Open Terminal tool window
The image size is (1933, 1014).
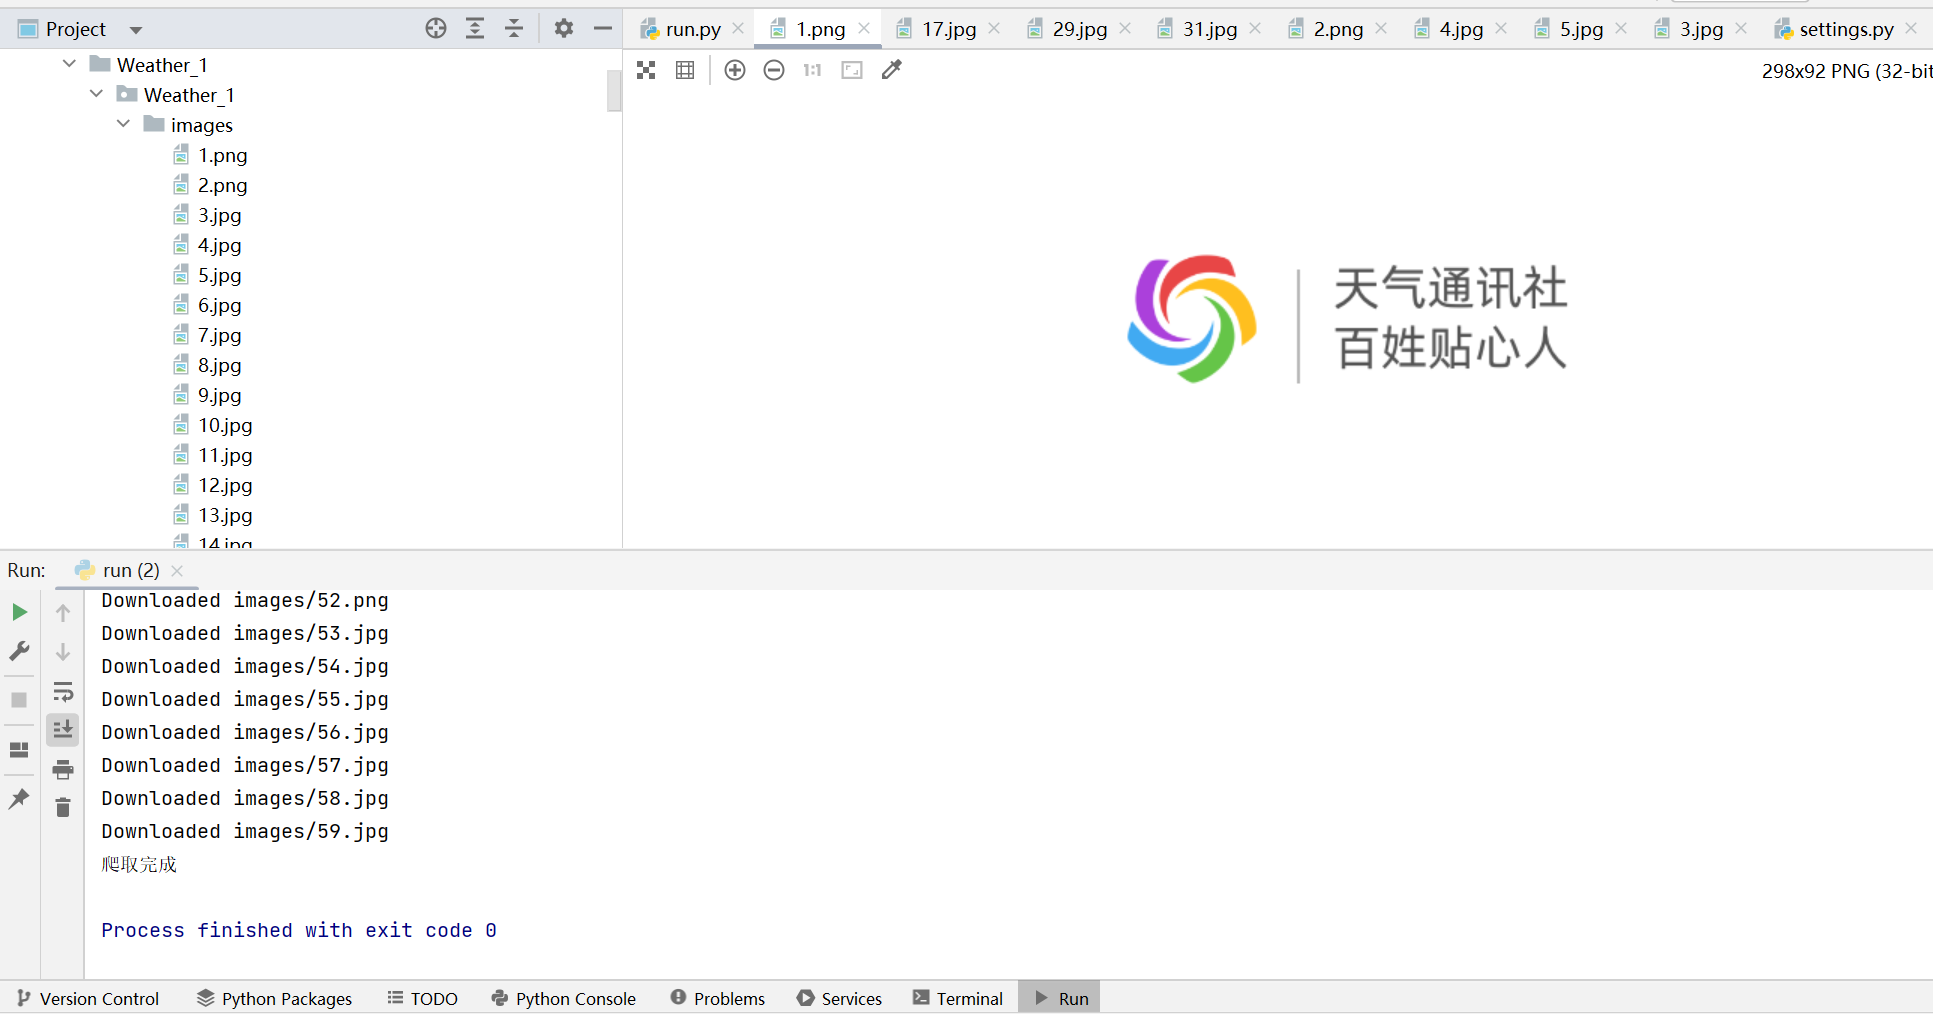958,998
